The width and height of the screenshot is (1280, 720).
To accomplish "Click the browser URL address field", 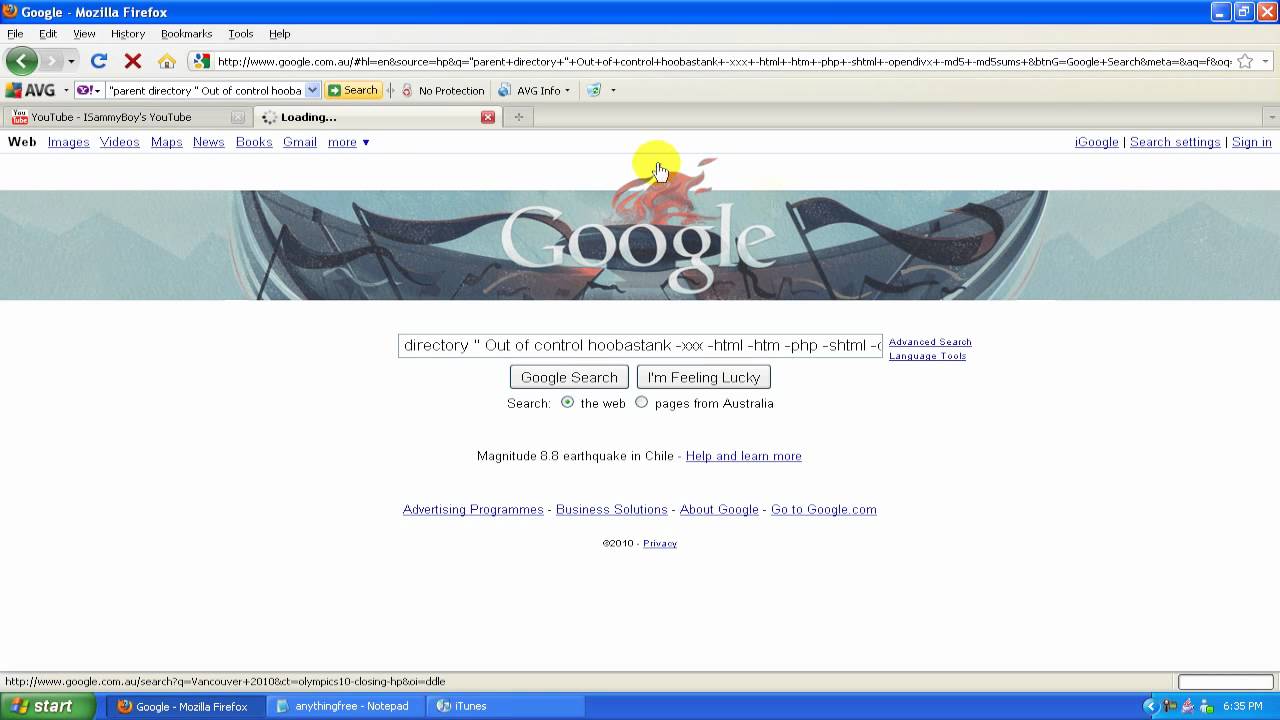I will pos(725,61).
